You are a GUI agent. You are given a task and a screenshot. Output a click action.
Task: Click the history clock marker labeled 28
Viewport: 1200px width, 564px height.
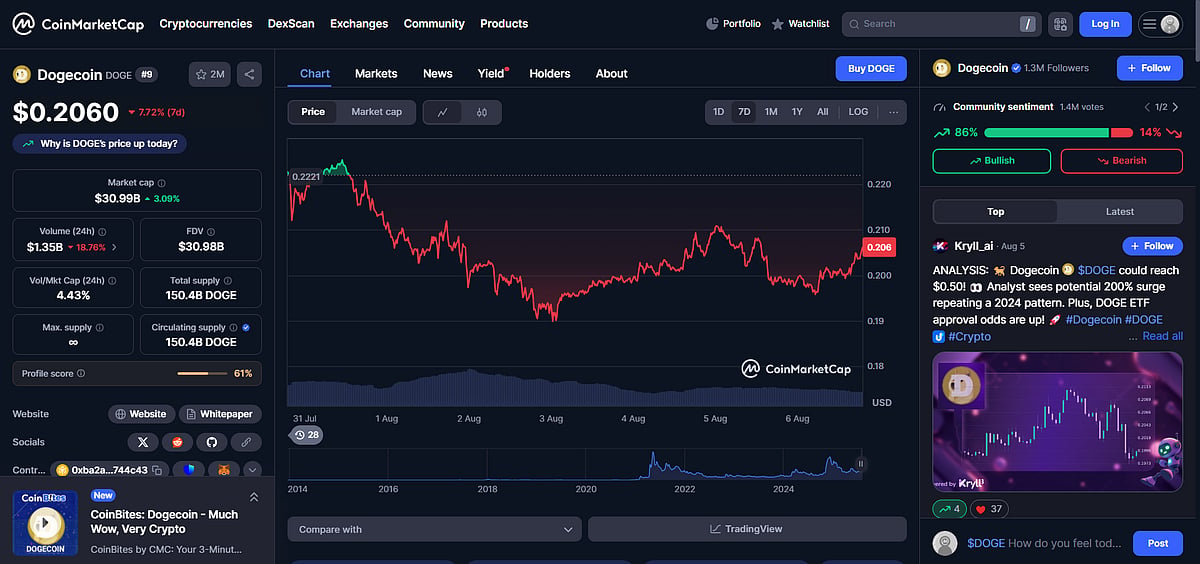306,435
